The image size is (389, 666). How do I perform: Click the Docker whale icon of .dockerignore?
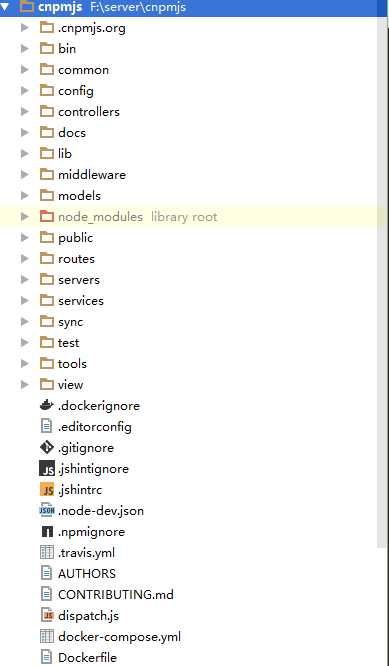(x=47, y=405)
